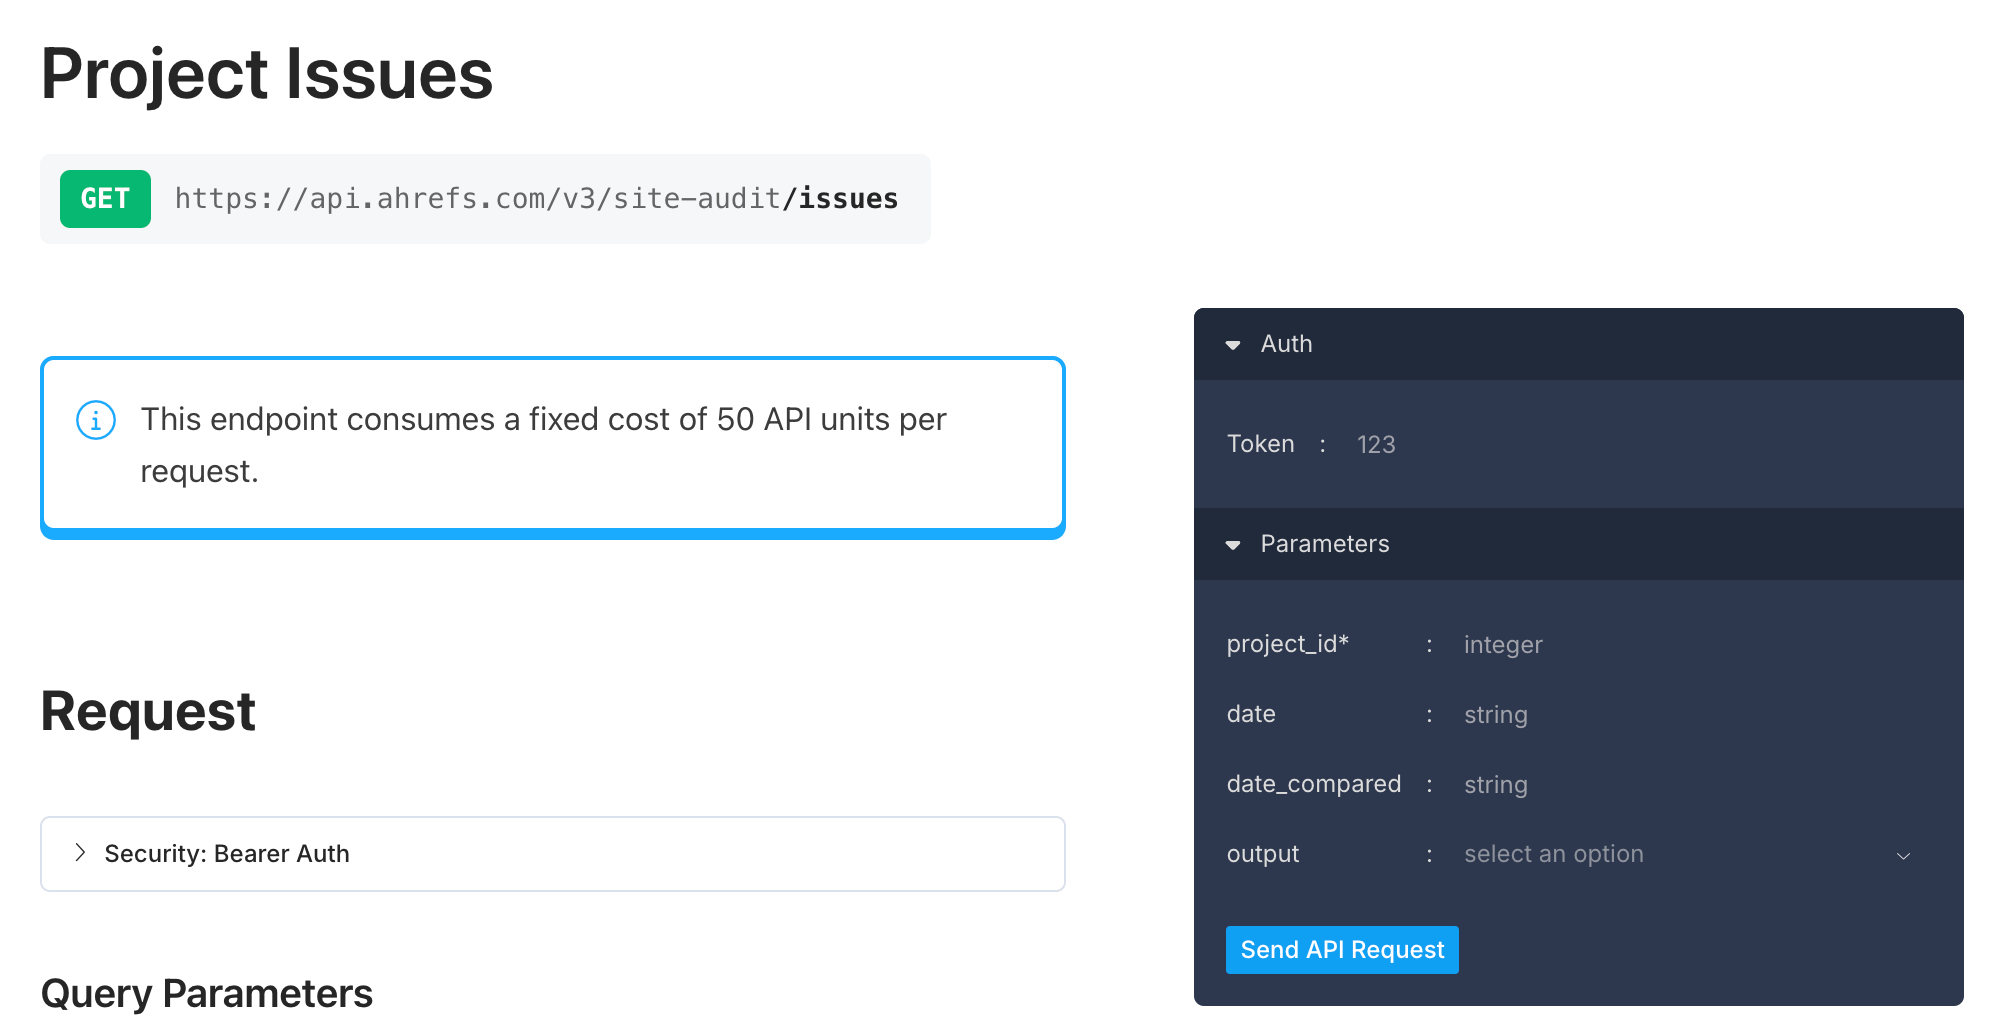The width and height of the screenshot is (1990, 1028).
Task: Click the chevron beside output select field
Action: click(1904, 856)
